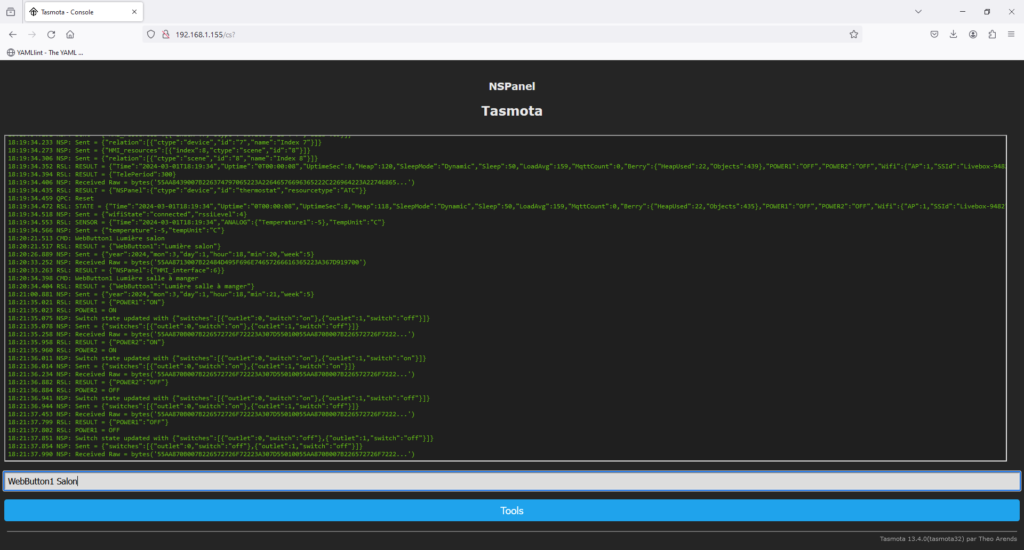Screen dimensions: 1024x550
Task: Open the Firefox account icon
Action: click(x=973, y=35)
